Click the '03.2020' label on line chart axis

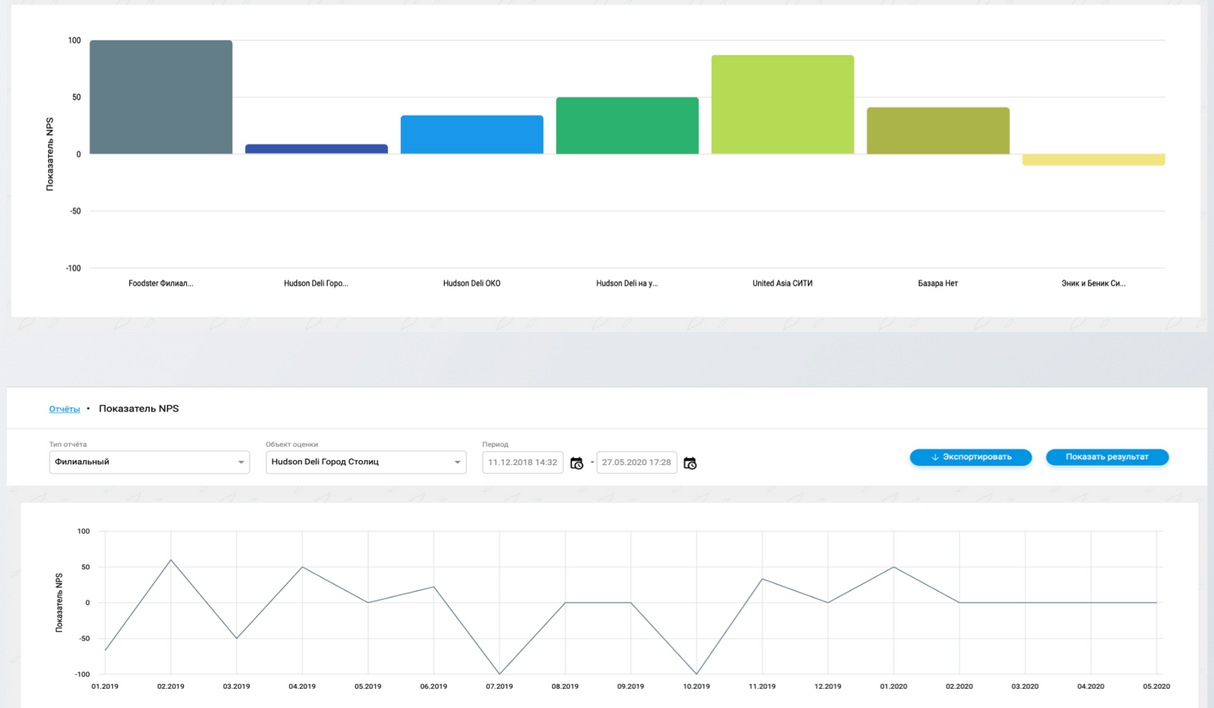(x=1025, y=687)
